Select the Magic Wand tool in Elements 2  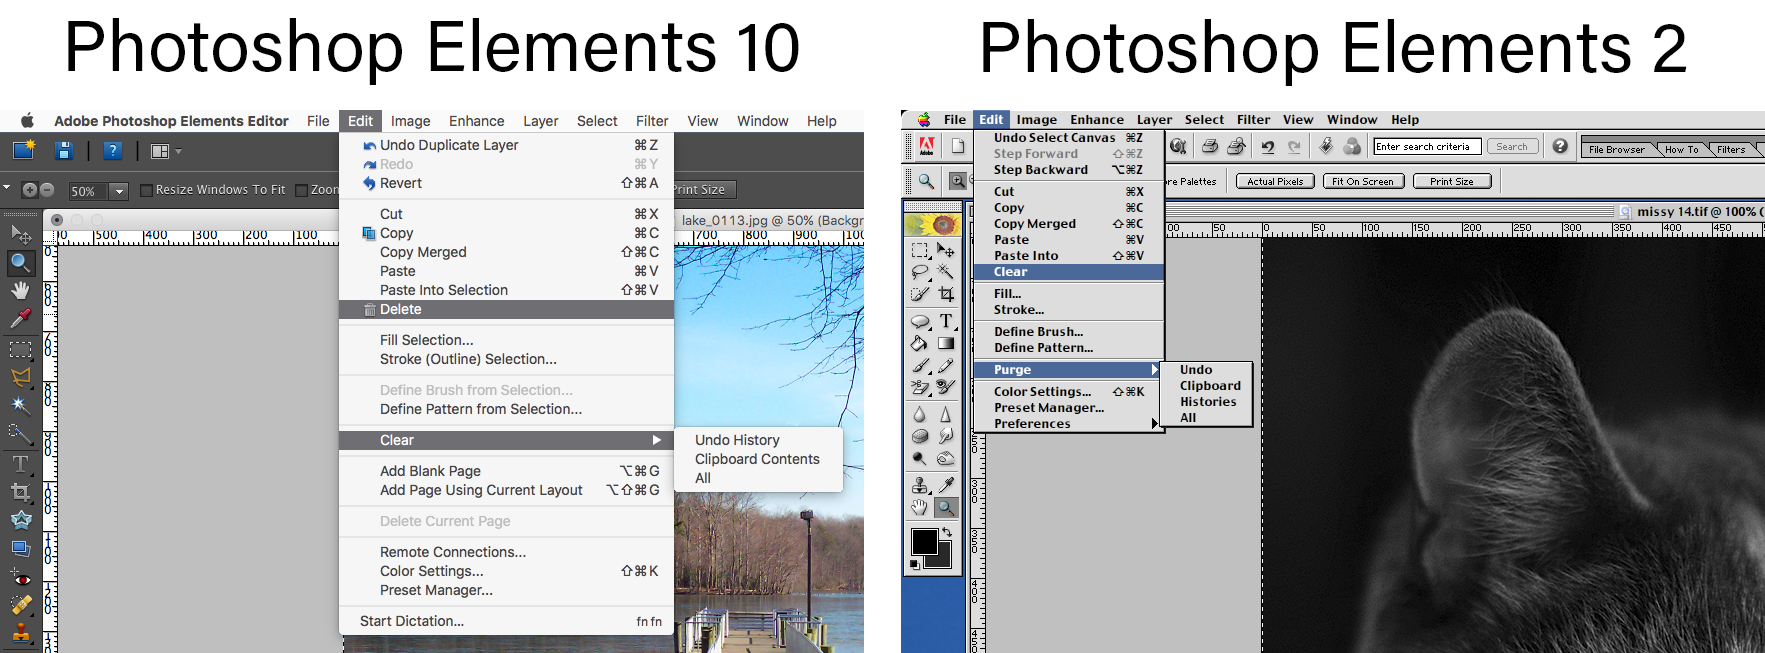[x=946, y=272]
